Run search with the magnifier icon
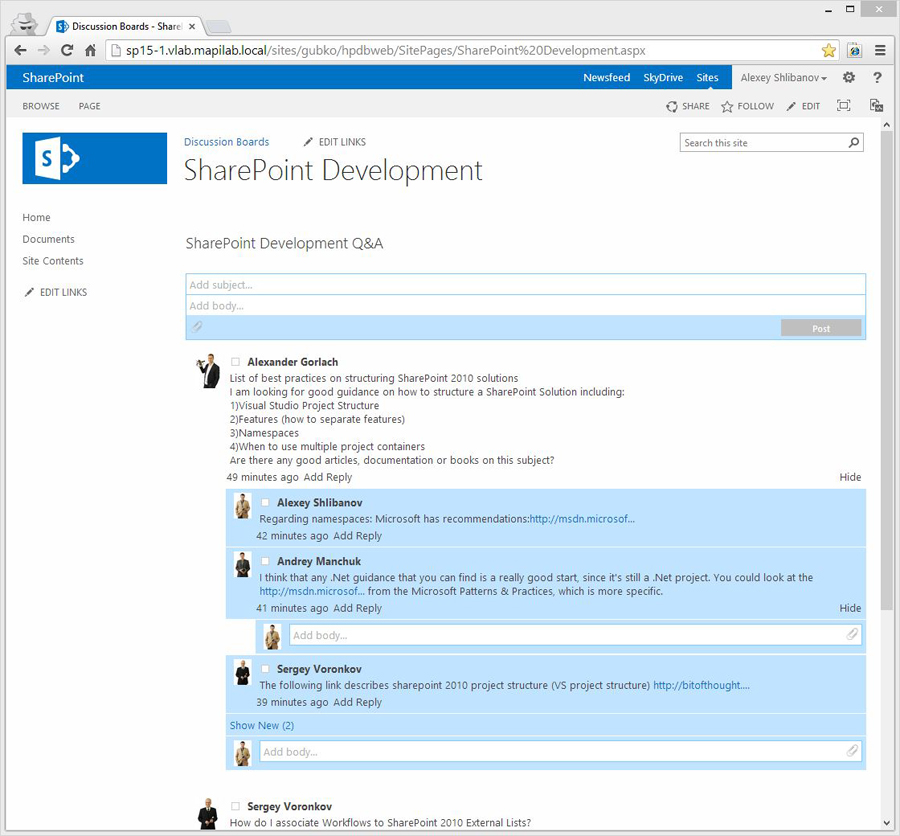 click(854, 142)
